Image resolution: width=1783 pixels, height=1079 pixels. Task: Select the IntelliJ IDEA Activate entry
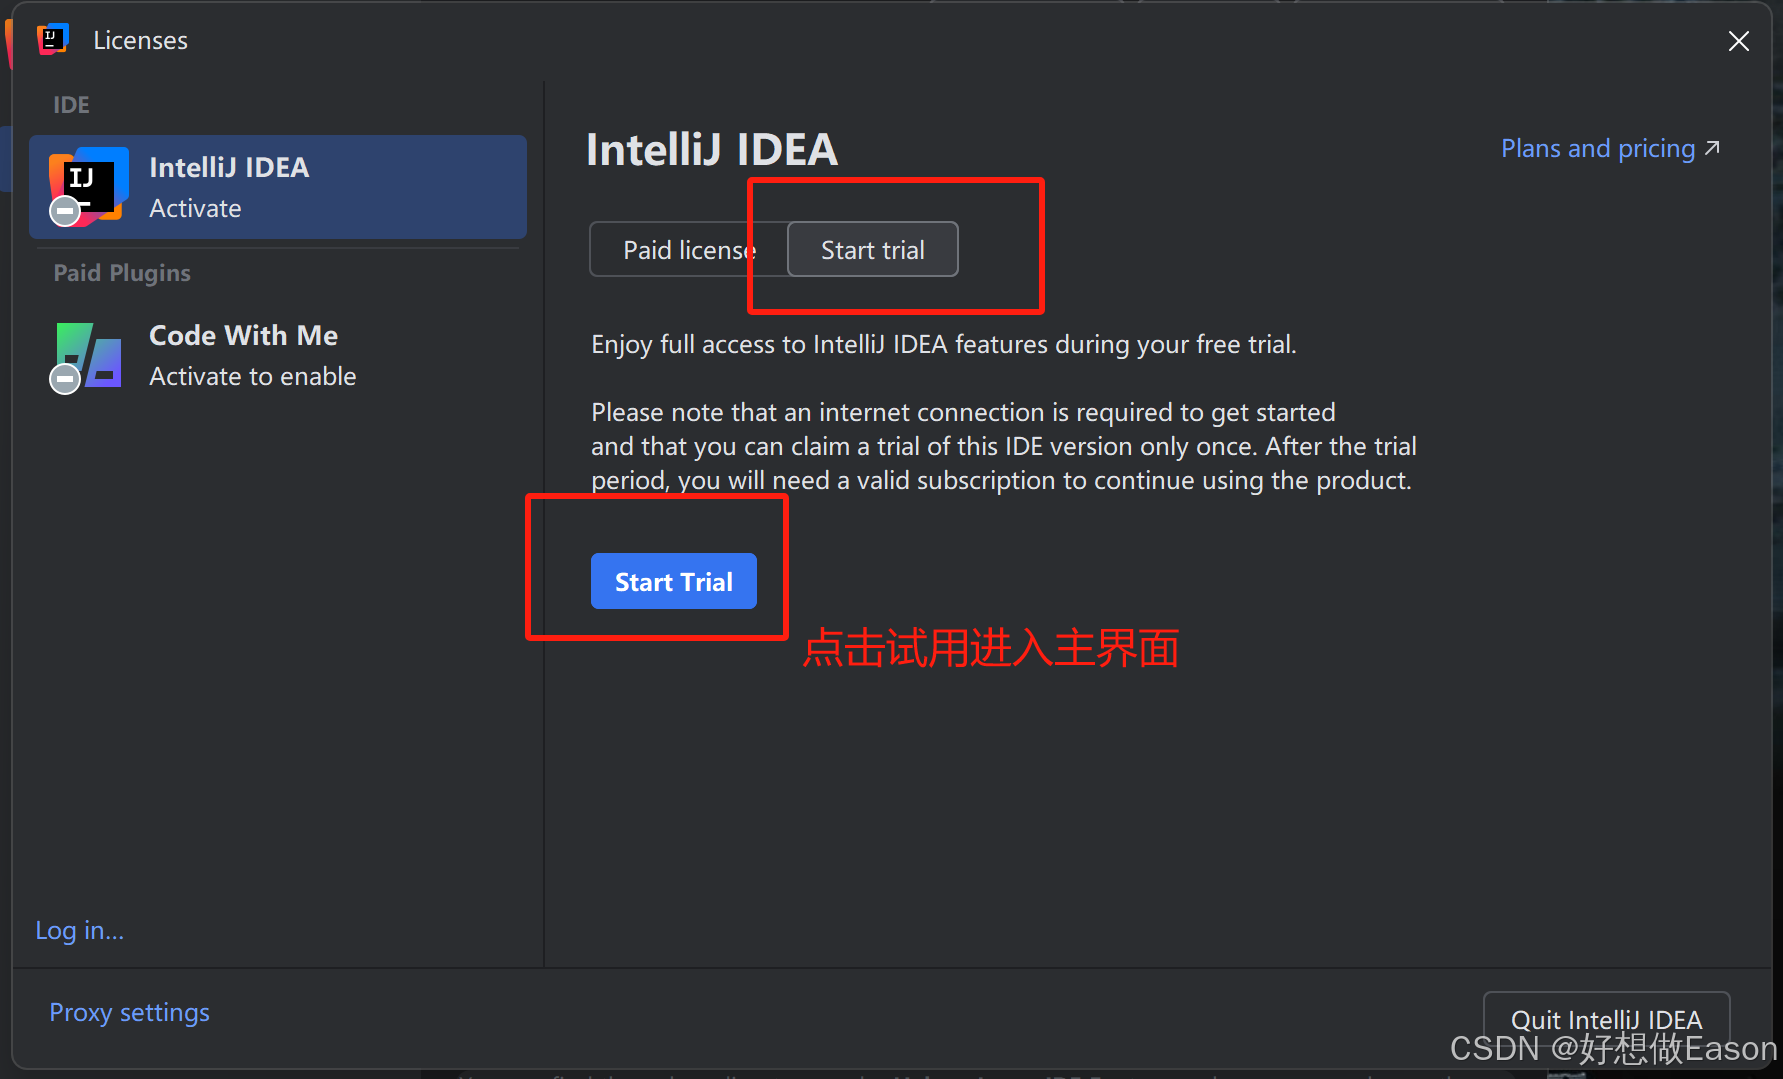point(278,187)
